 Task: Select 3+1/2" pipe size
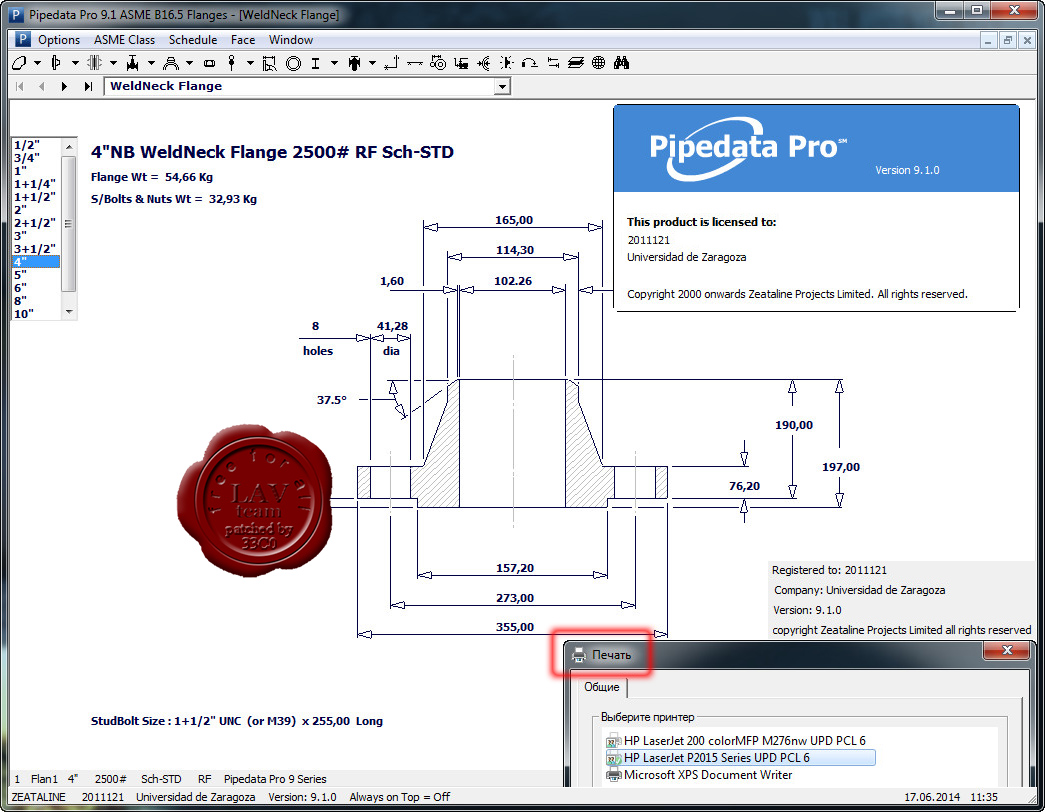point(36,249)
